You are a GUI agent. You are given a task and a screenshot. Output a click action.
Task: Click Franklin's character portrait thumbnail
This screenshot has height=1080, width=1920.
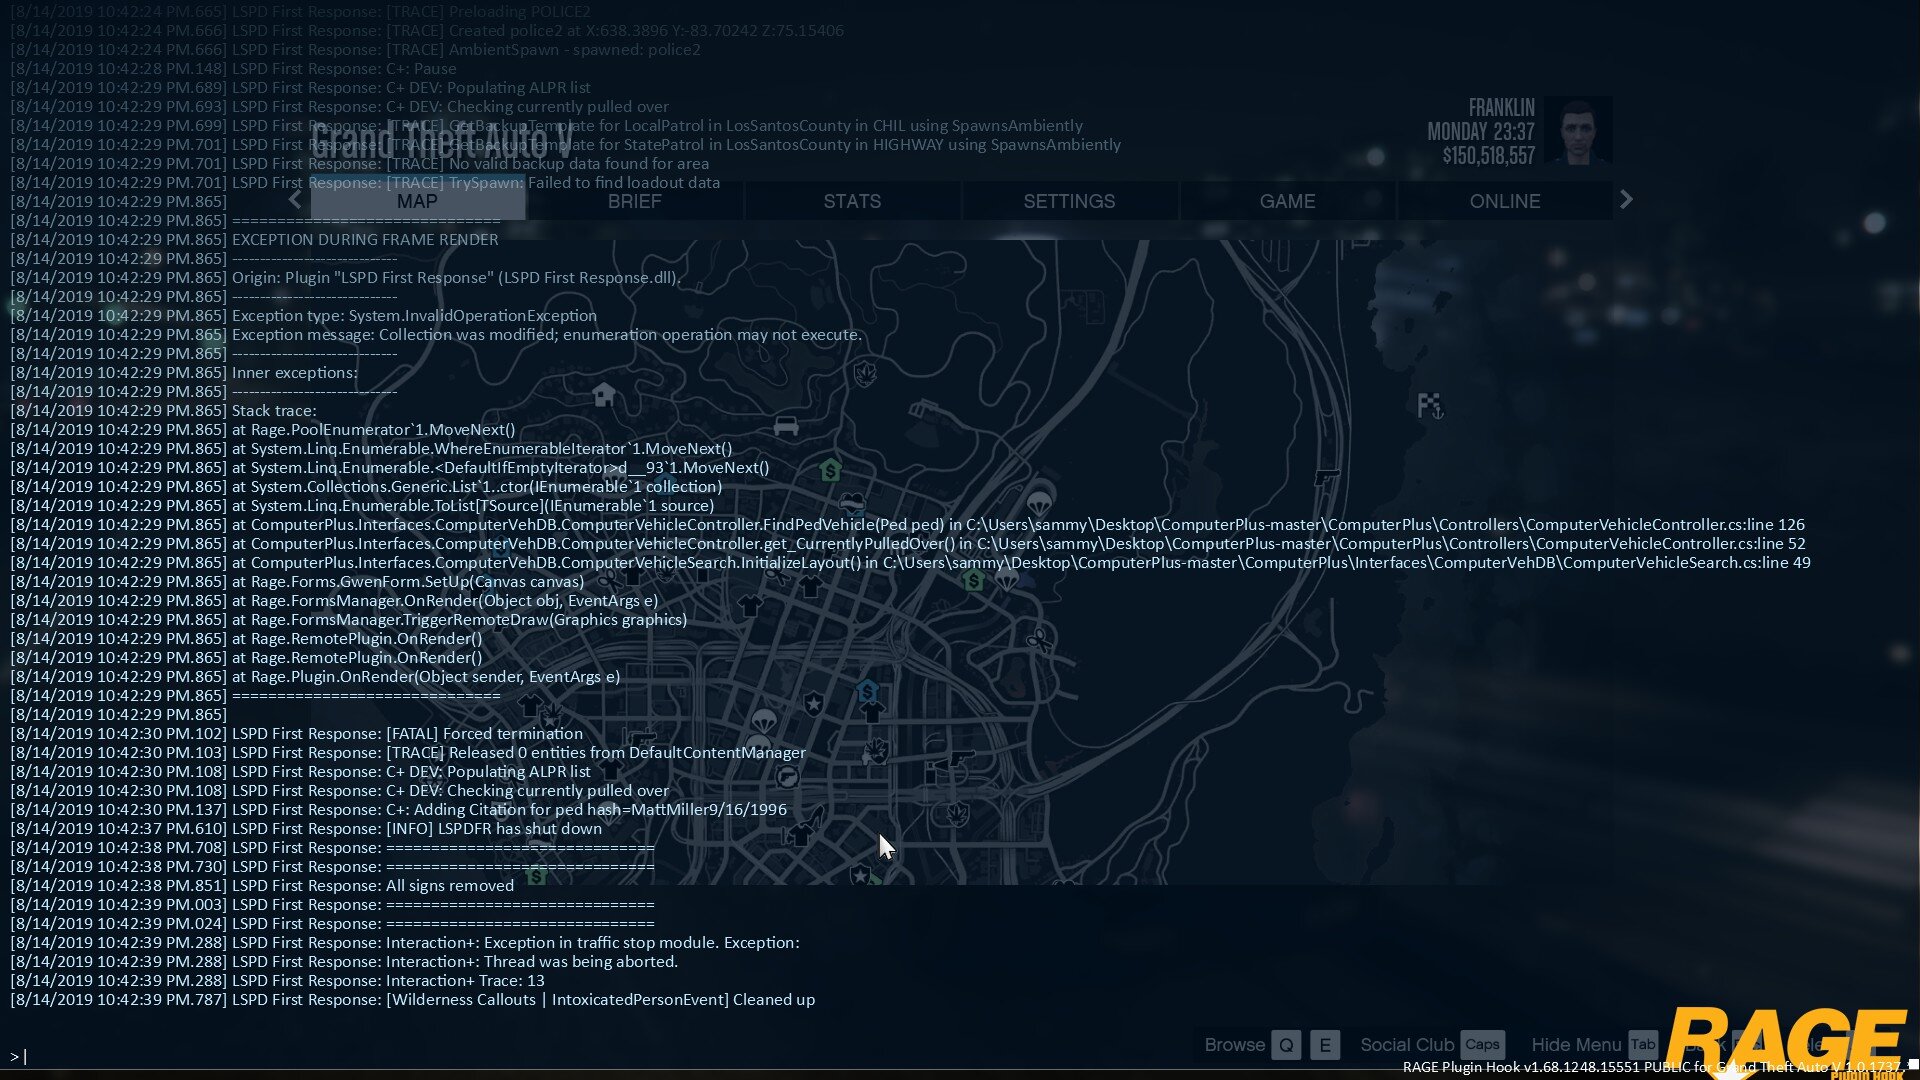1577,130
